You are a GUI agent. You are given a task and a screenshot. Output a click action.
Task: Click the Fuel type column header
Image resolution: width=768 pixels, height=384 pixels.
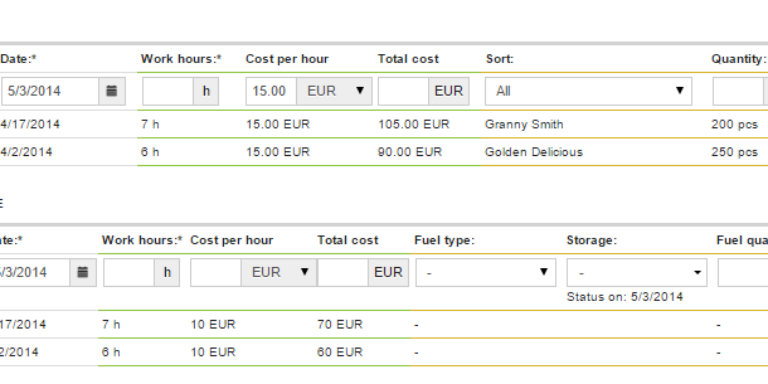click(444, 240)
